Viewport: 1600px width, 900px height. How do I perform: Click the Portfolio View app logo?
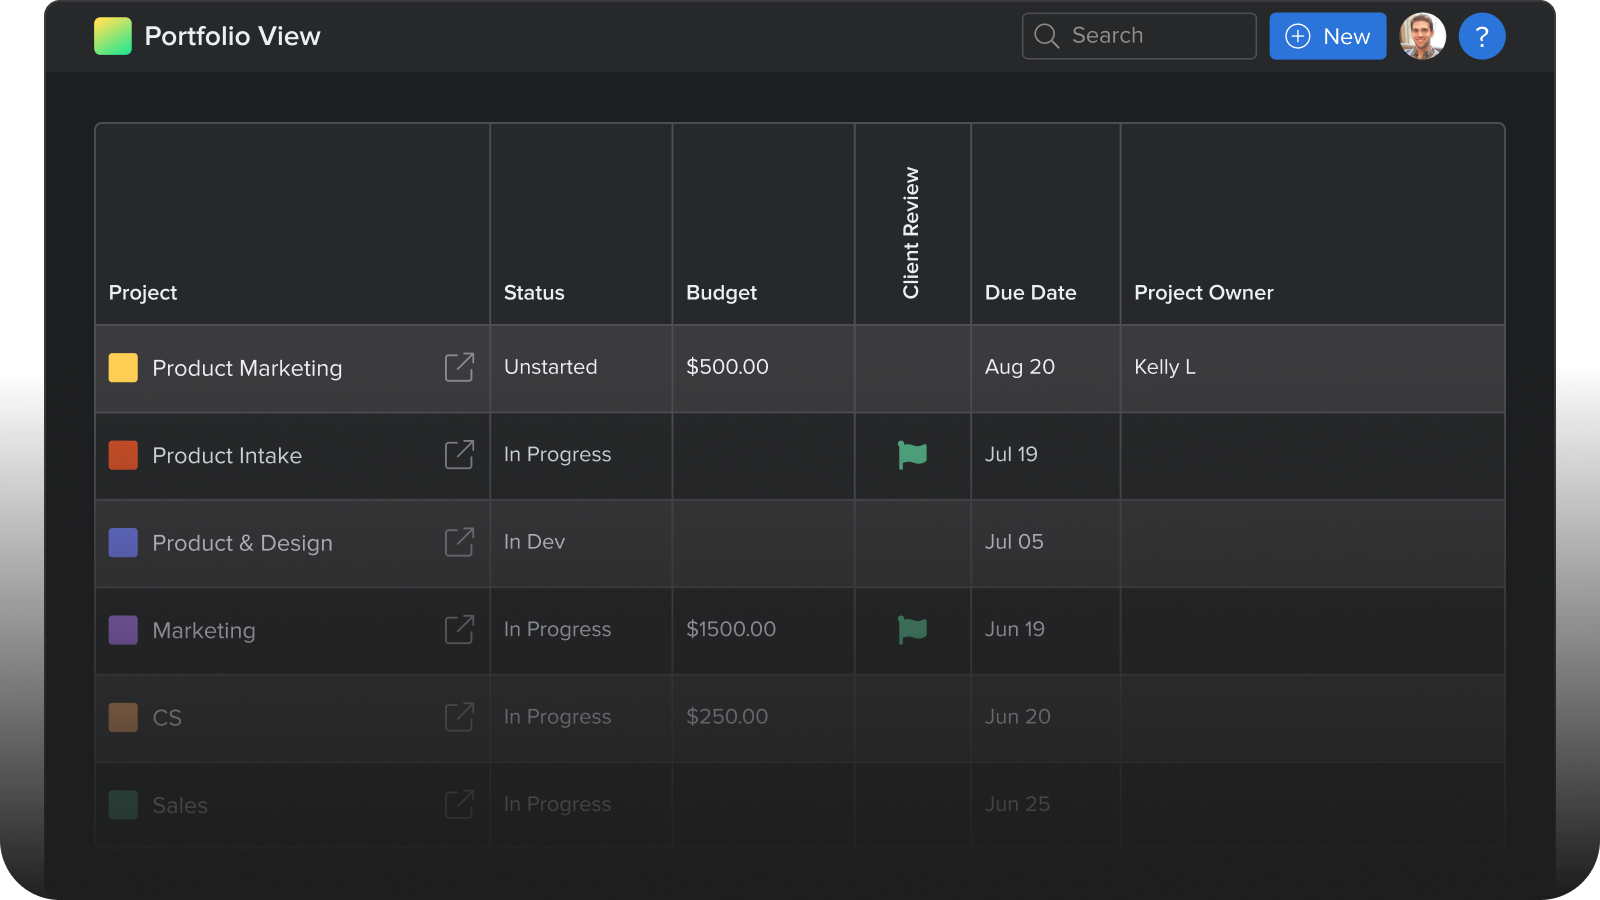(x=113, y=37)
